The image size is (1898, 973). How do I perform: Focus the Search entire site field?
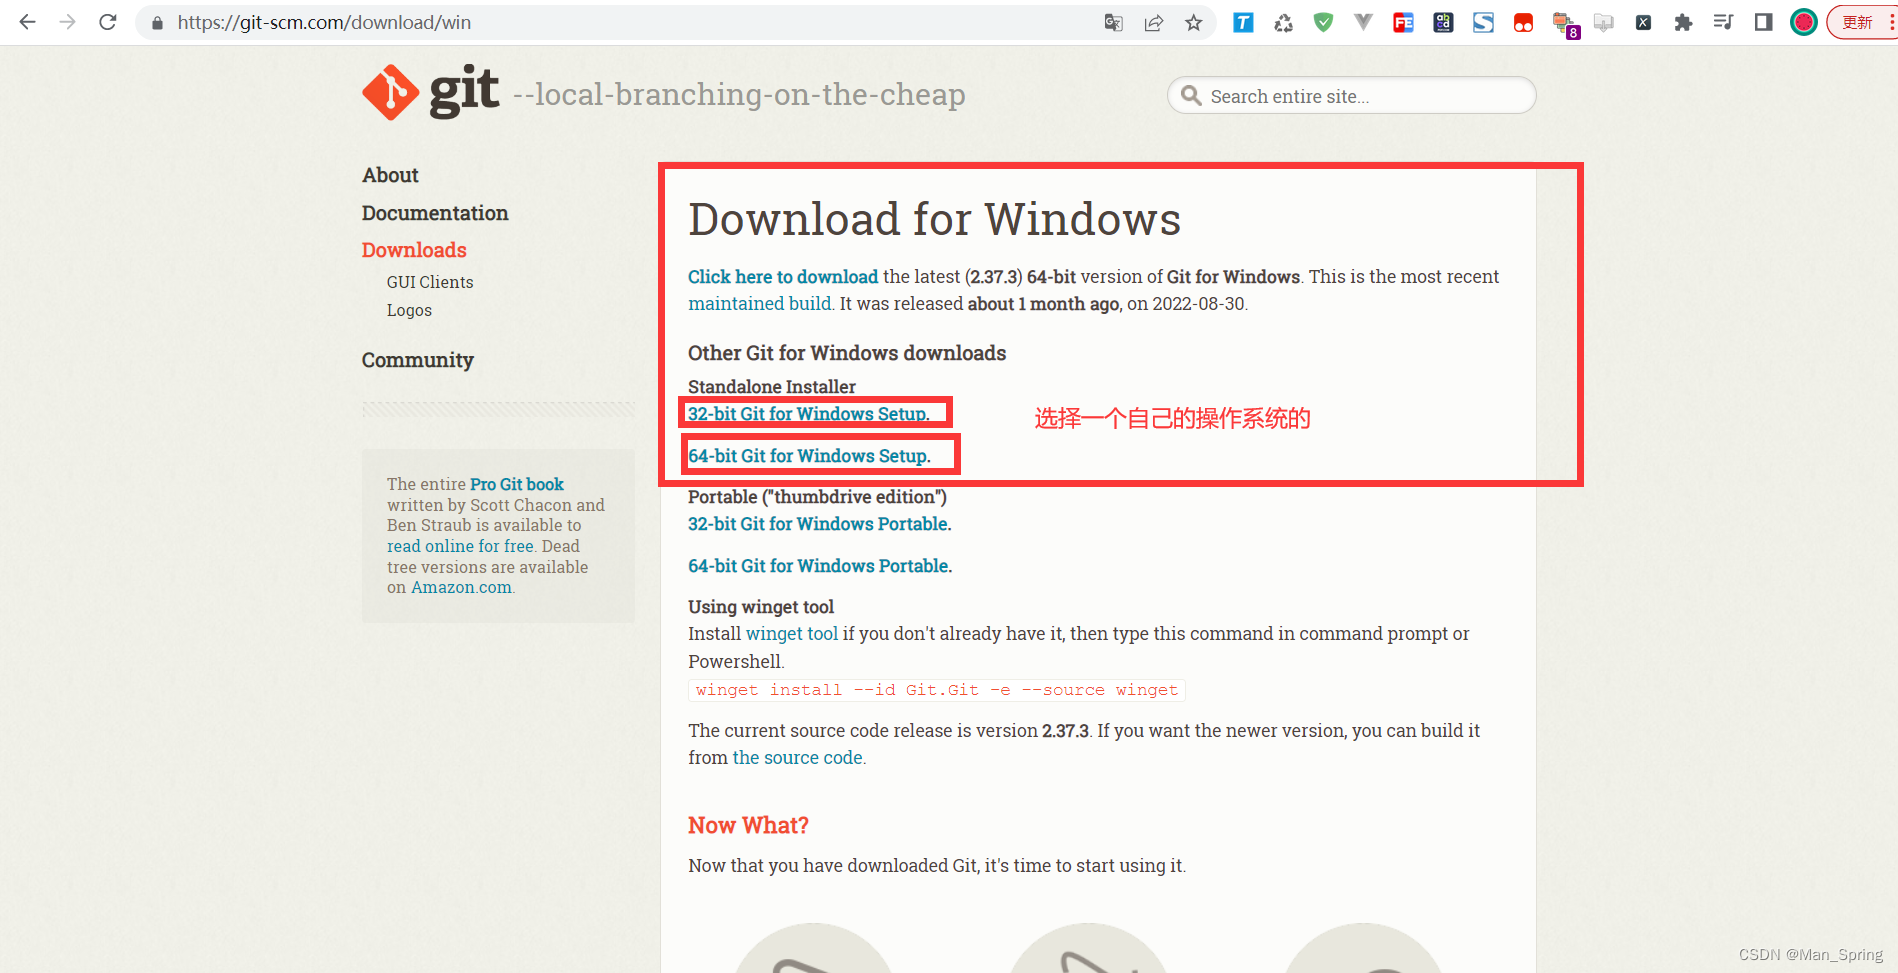(x=1351, y=96)
